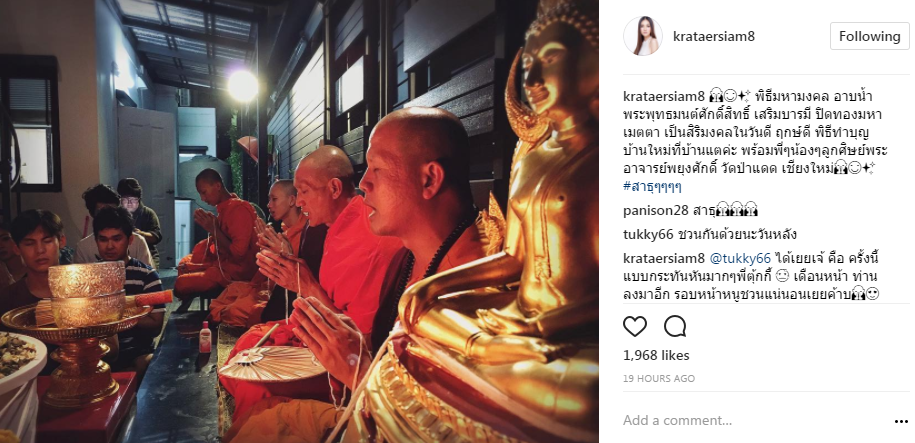Viewport: 915px width, 443px height.
Task: Toggle the Following button
Action: point(869,36)
